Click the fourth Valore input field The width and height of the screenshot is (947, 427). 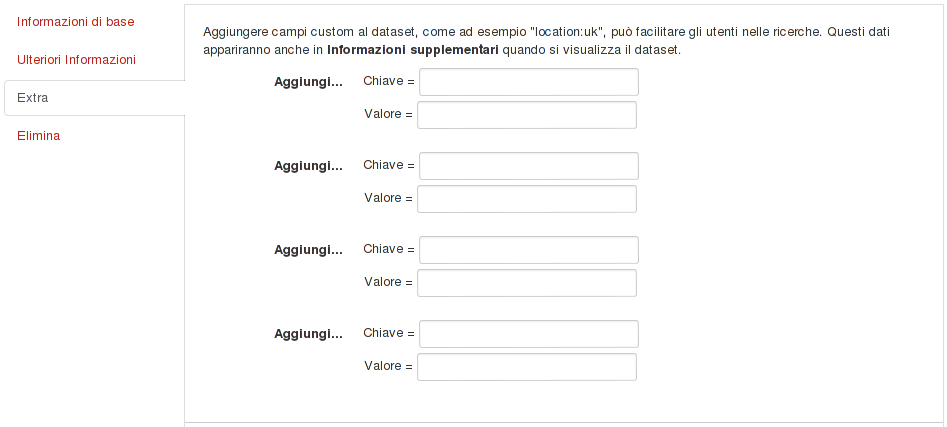527,367
